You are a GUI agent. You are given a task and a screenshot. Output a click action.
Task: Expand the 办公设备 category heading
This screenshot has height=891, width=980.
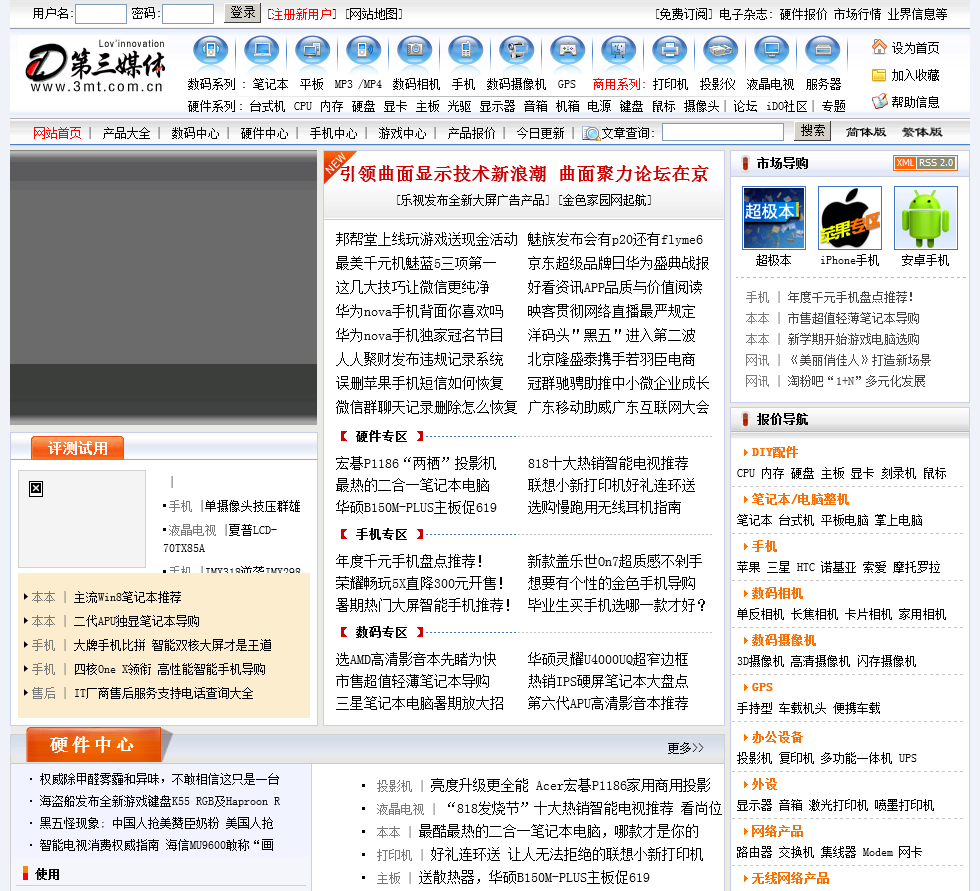pyautogui.click(x=777, y=737)
